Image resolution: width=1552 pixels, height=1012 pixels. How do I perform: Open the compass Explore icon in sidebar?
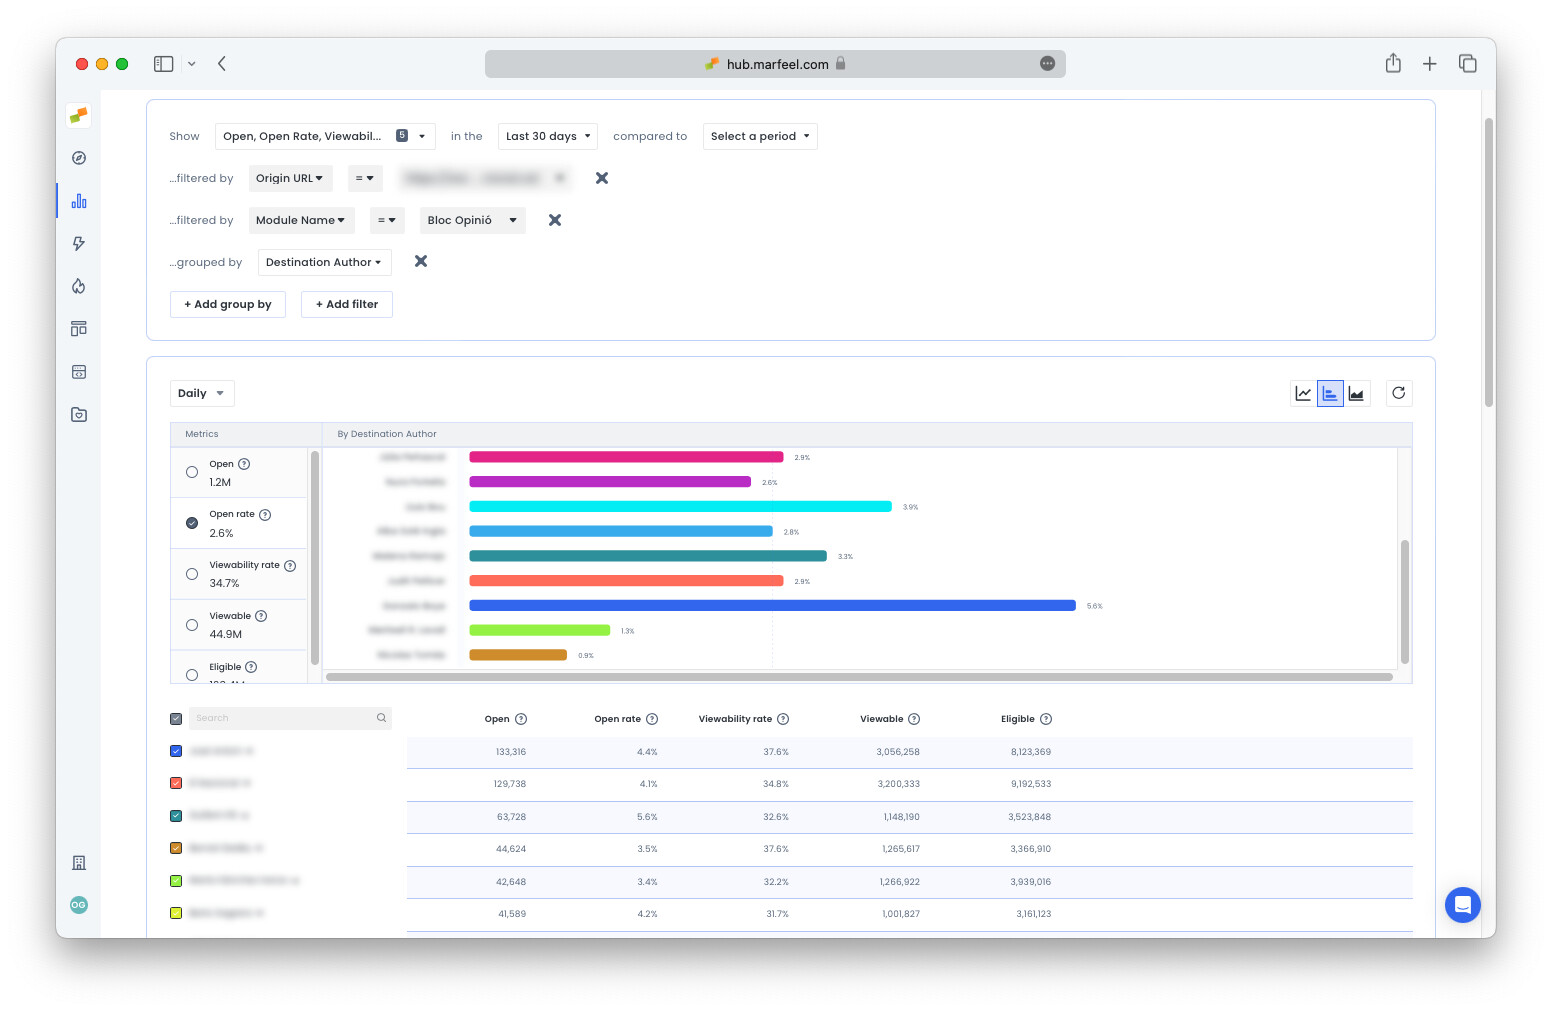point(79,158)
